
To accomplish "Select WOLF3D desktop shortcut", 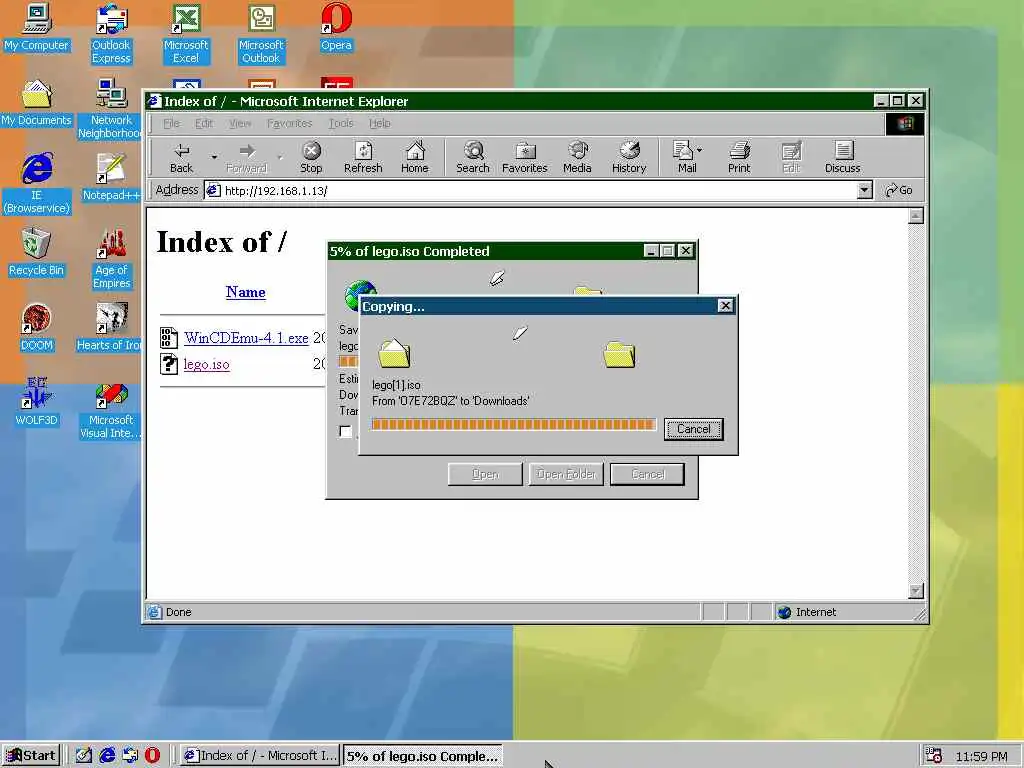I will coord(36,403).
